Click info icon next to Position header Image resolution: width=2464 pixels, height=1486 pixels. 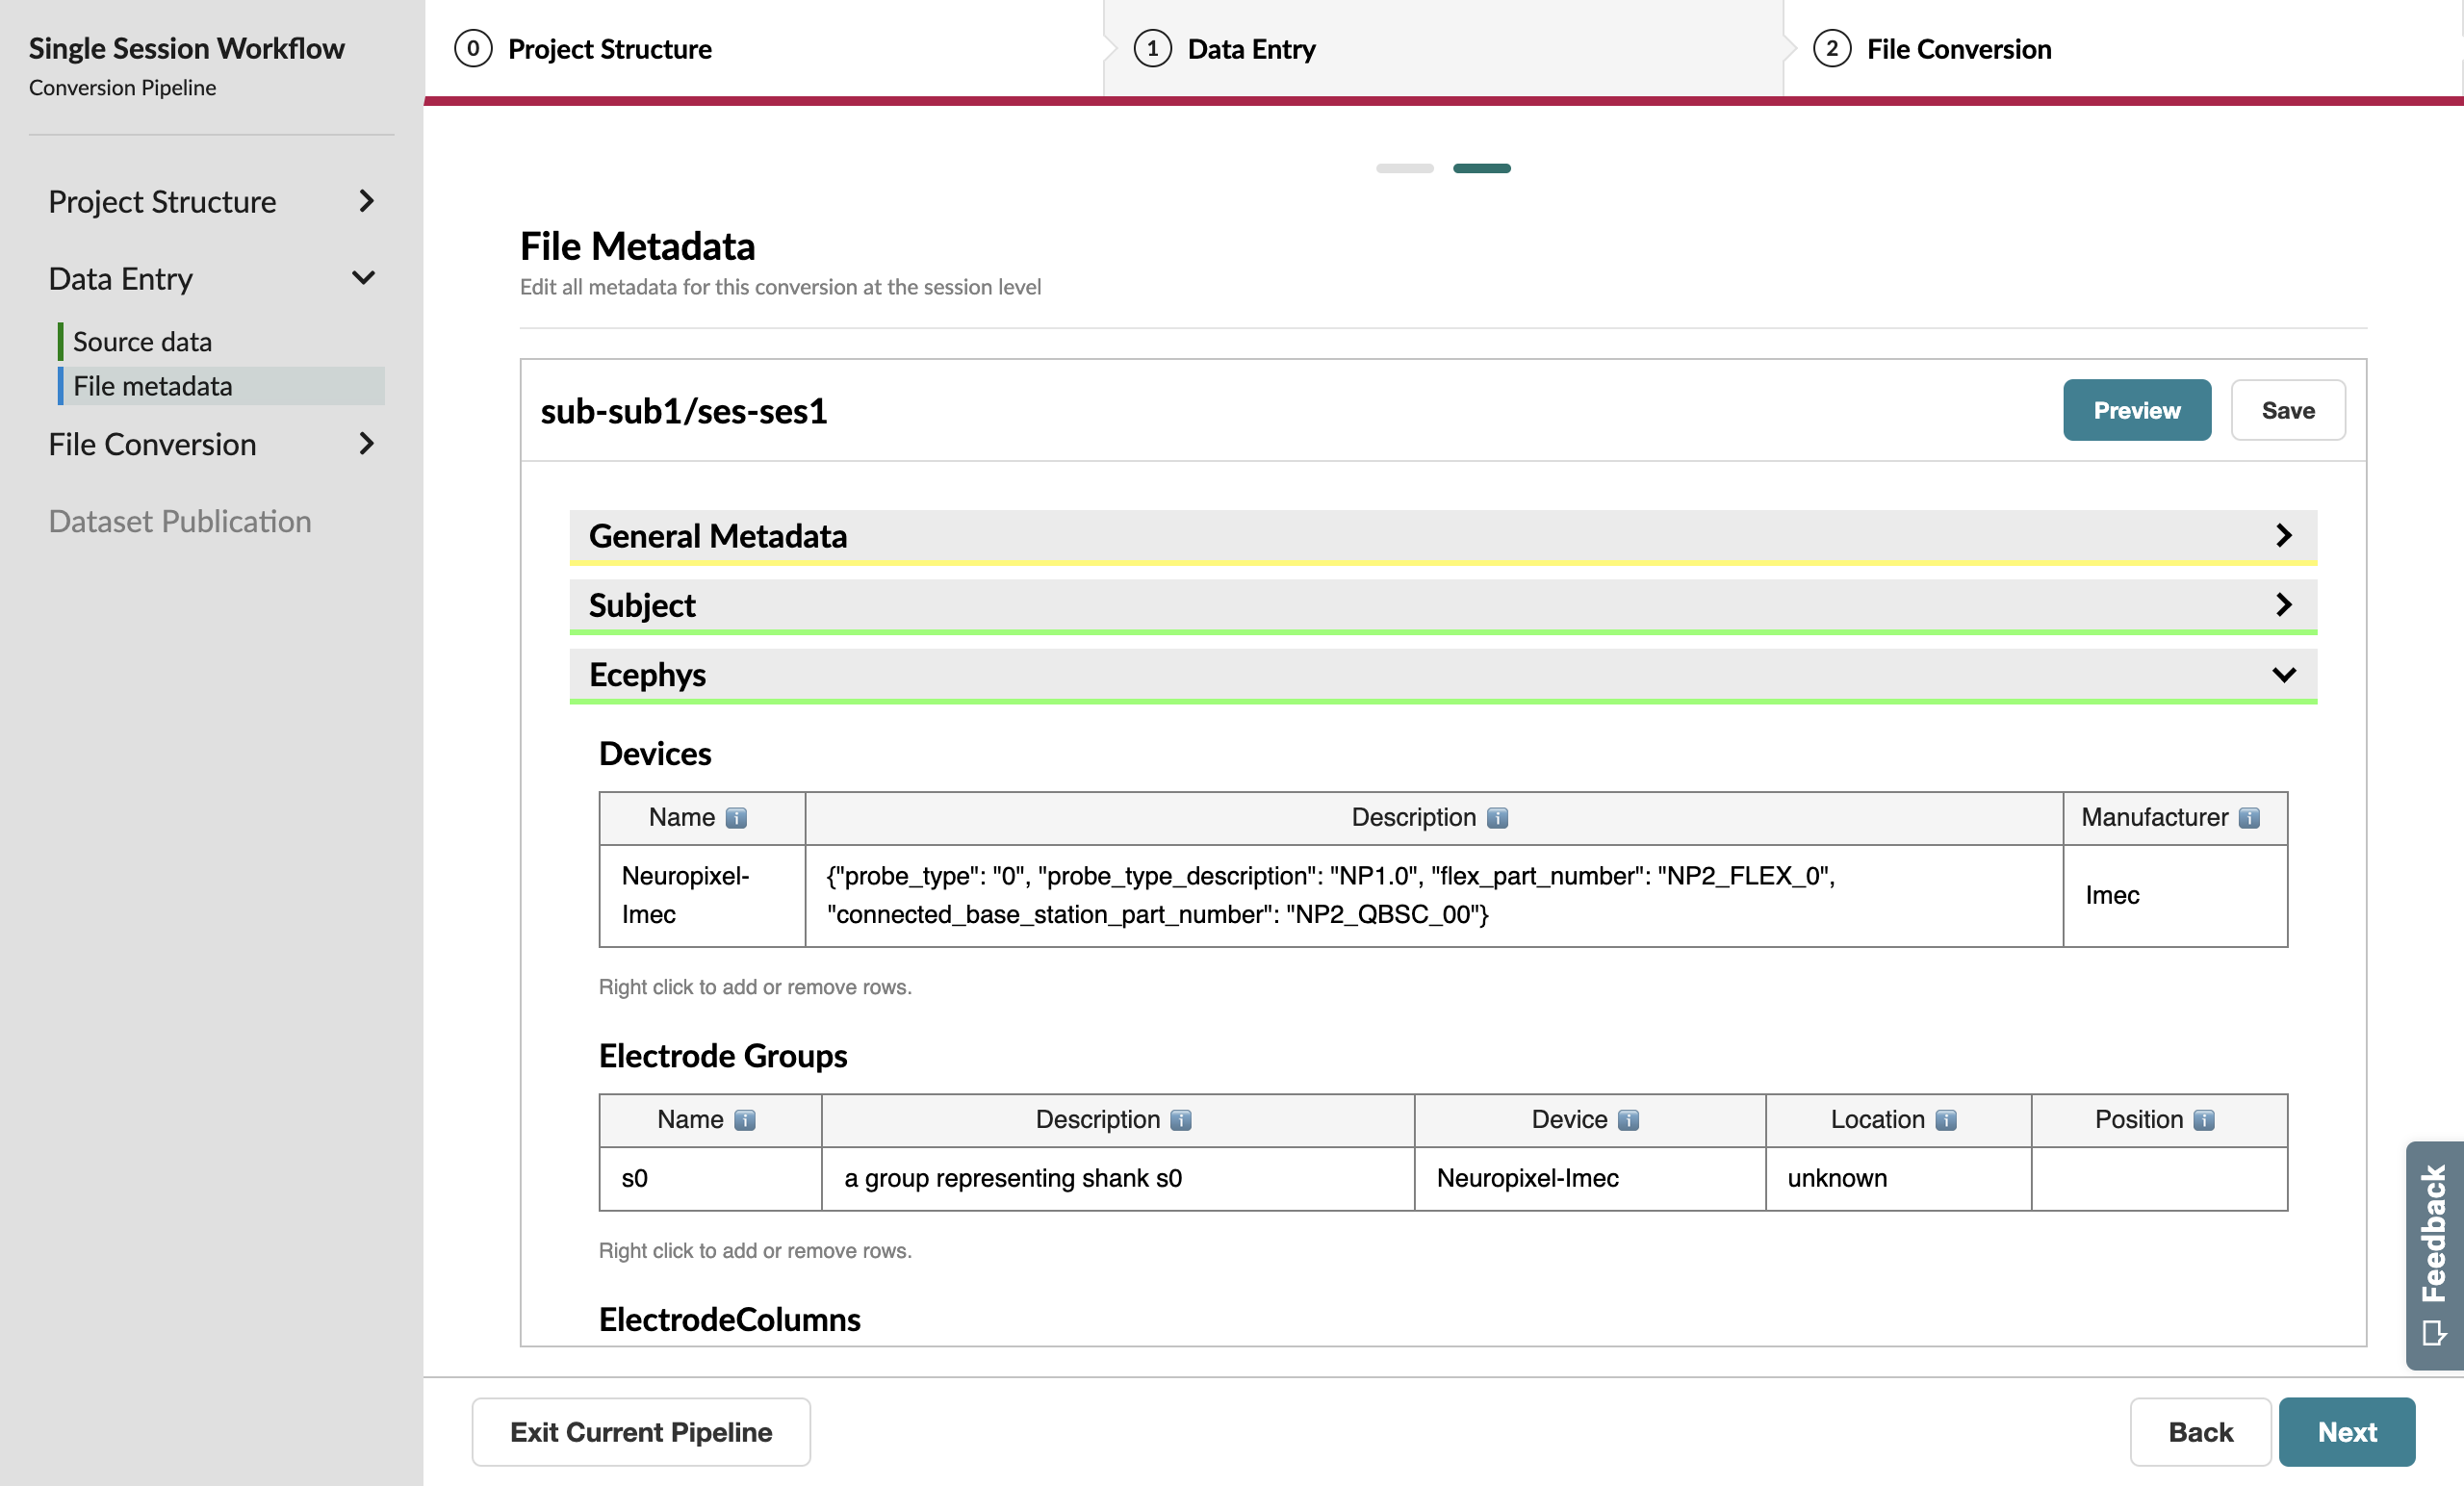(x=2204, y=1120)
